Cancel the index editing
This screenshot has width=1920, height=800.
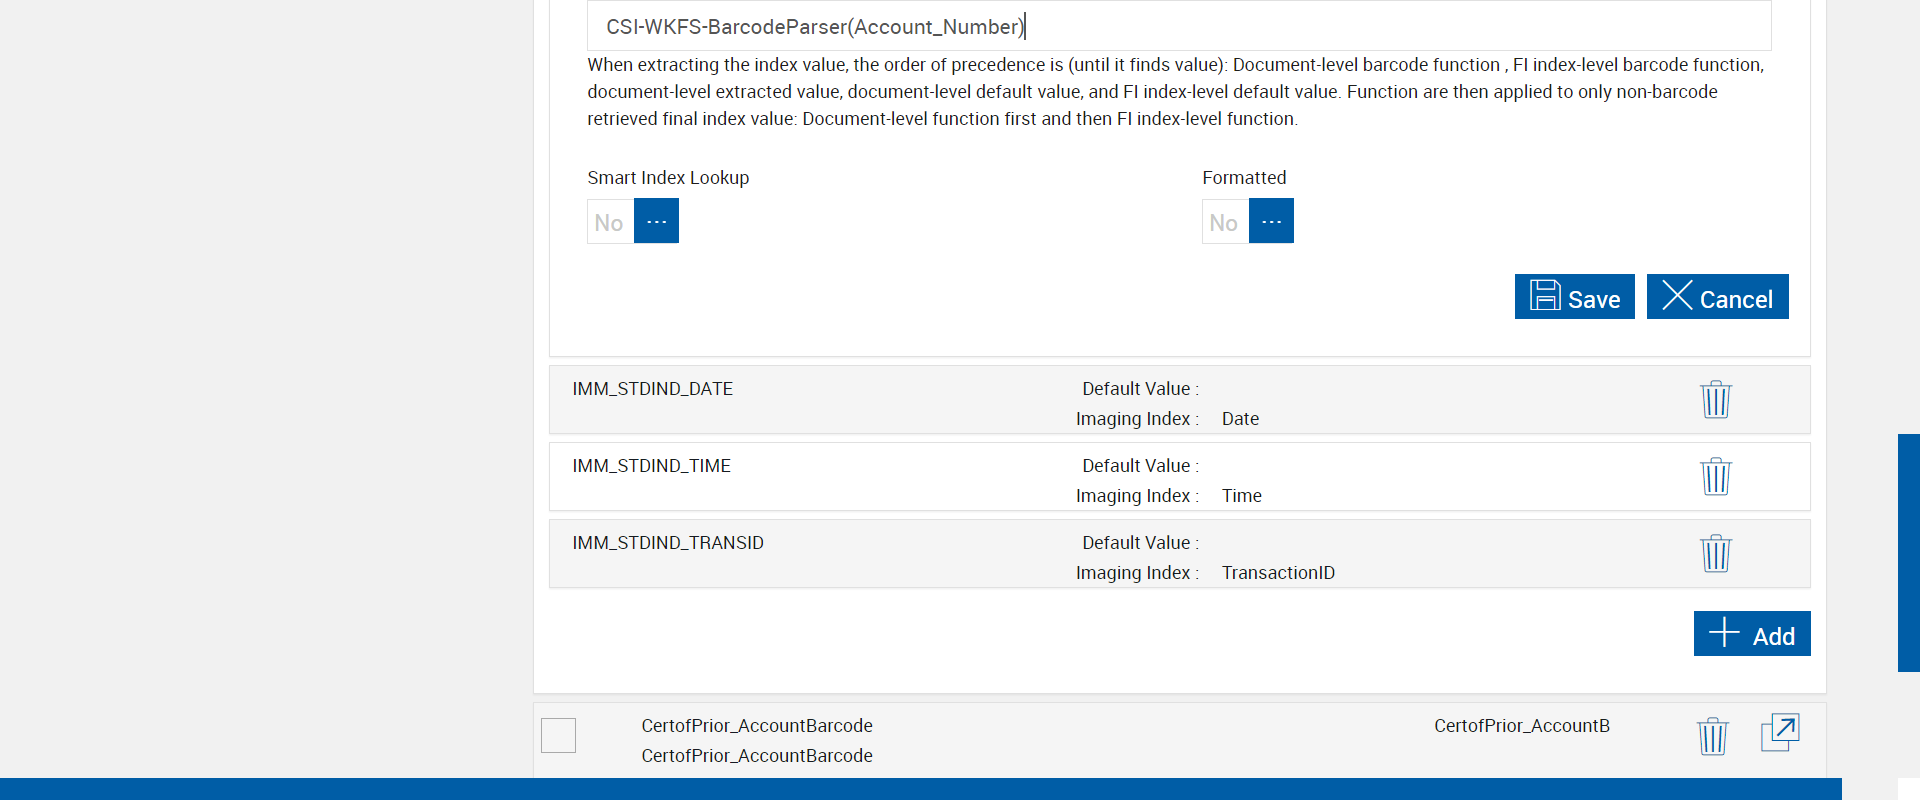click(x=1718, y=297)
